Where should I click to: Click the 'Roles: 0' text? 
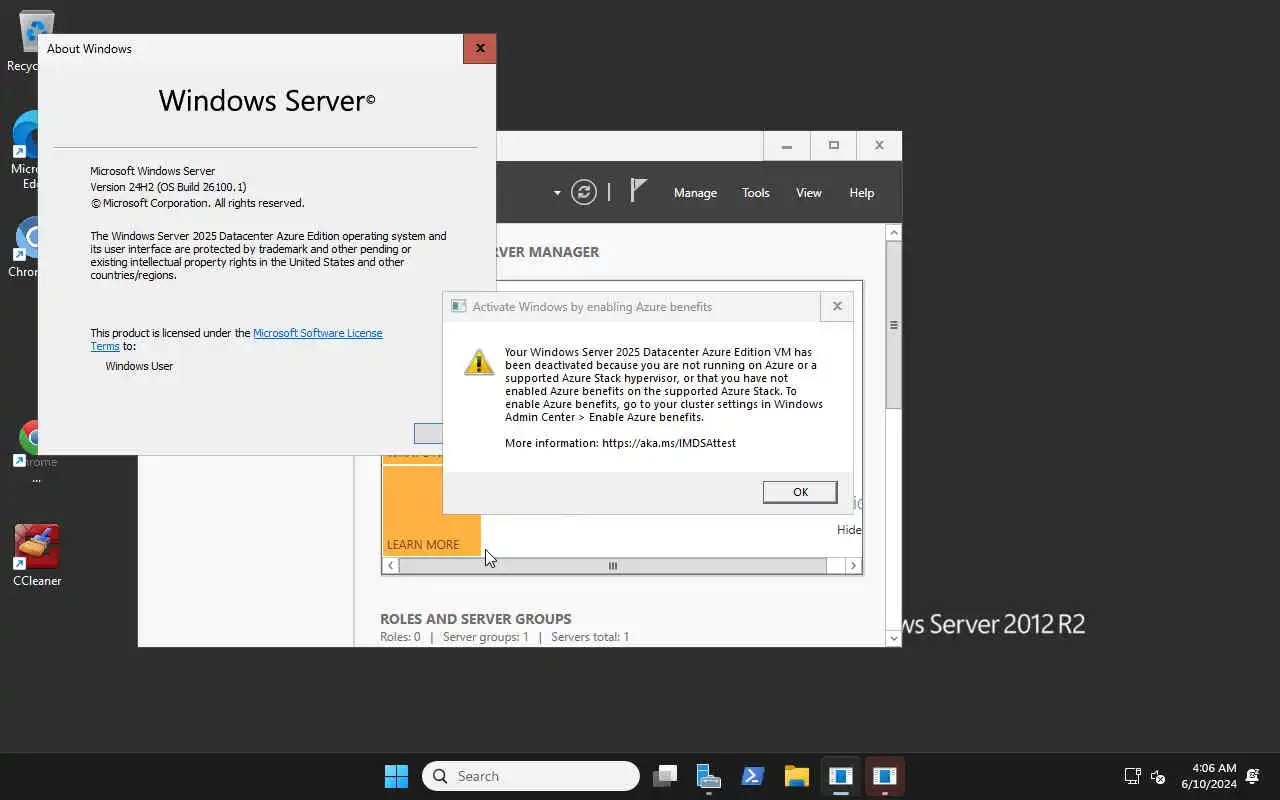click(400, 637)
